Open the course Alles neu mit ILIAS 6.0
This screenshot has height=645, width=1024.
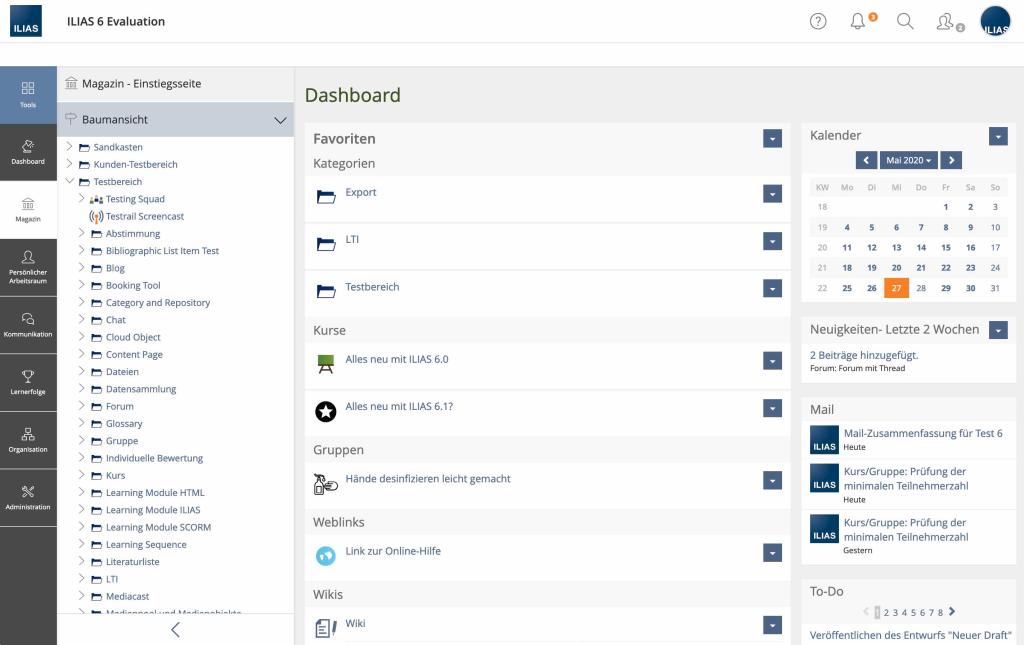coord(396,359)
